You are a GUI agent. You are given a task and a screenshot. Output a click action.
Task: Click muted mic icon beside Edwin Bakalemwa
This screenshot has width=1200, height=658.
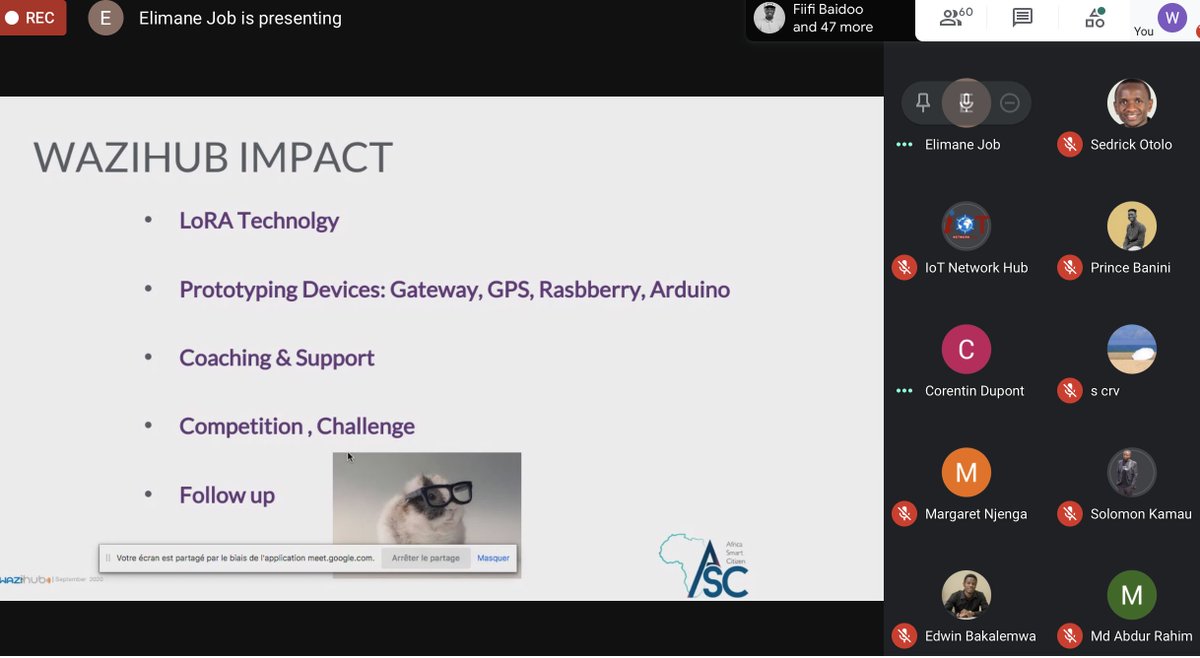(x=904, y=636)
